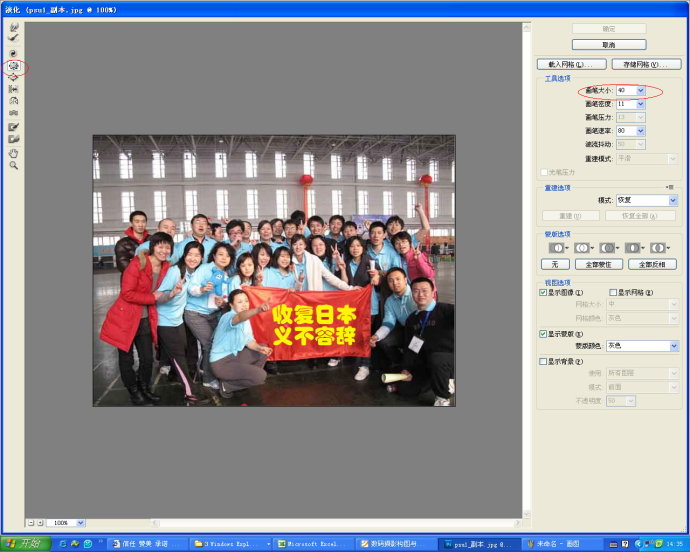Select the Hand tool in Liquify
The image size is (690, 552).
pyautogui.click(x=14, y=153)
